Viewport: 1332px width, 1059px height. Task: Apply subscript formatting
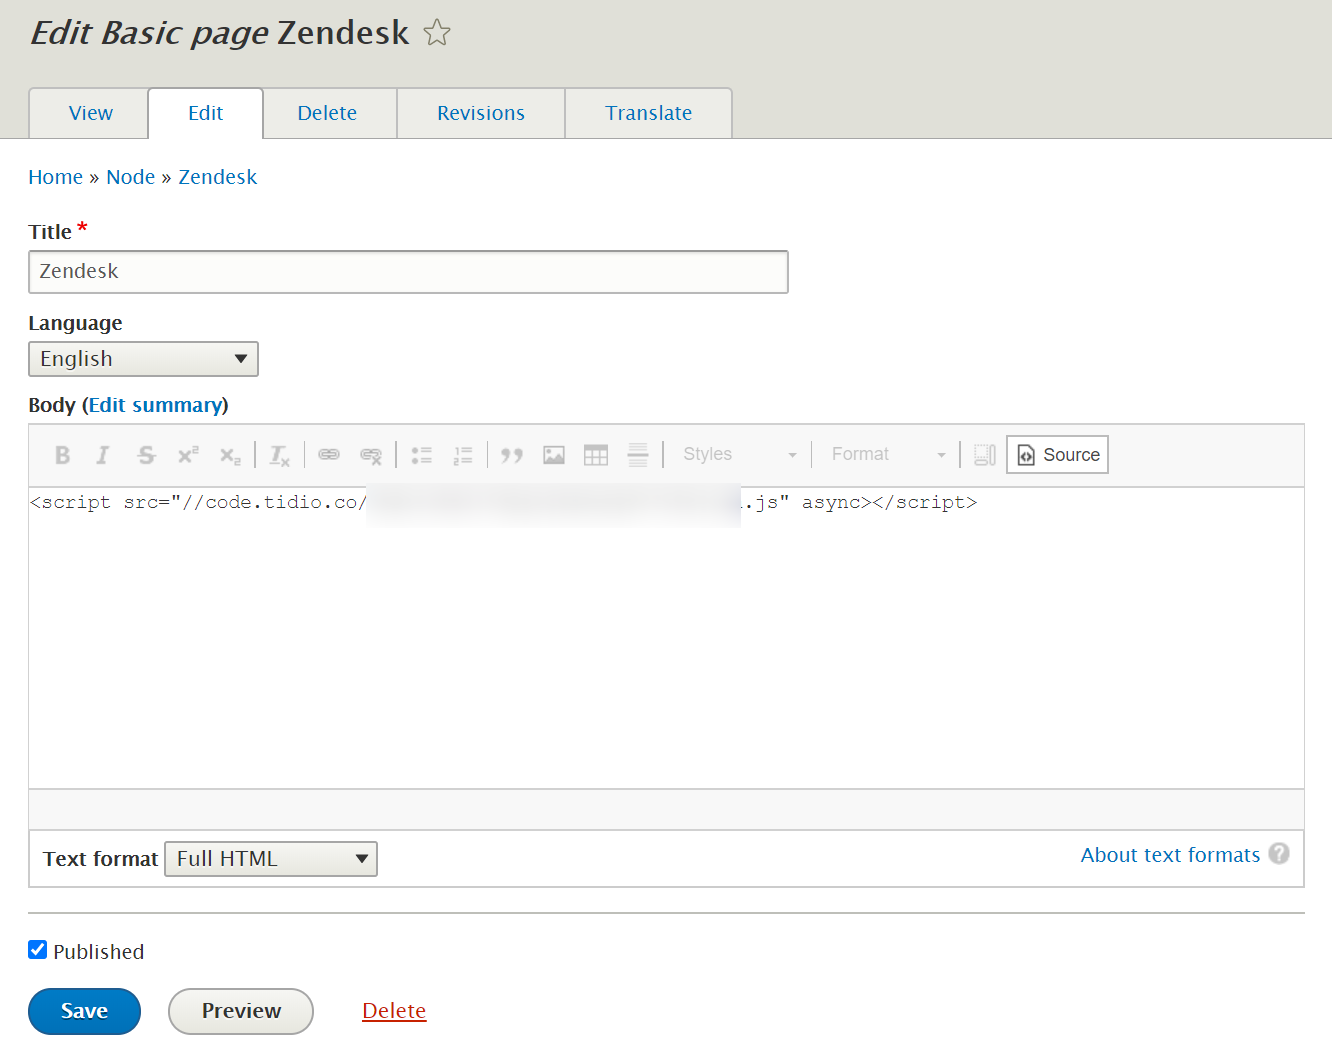pos(230,455)
